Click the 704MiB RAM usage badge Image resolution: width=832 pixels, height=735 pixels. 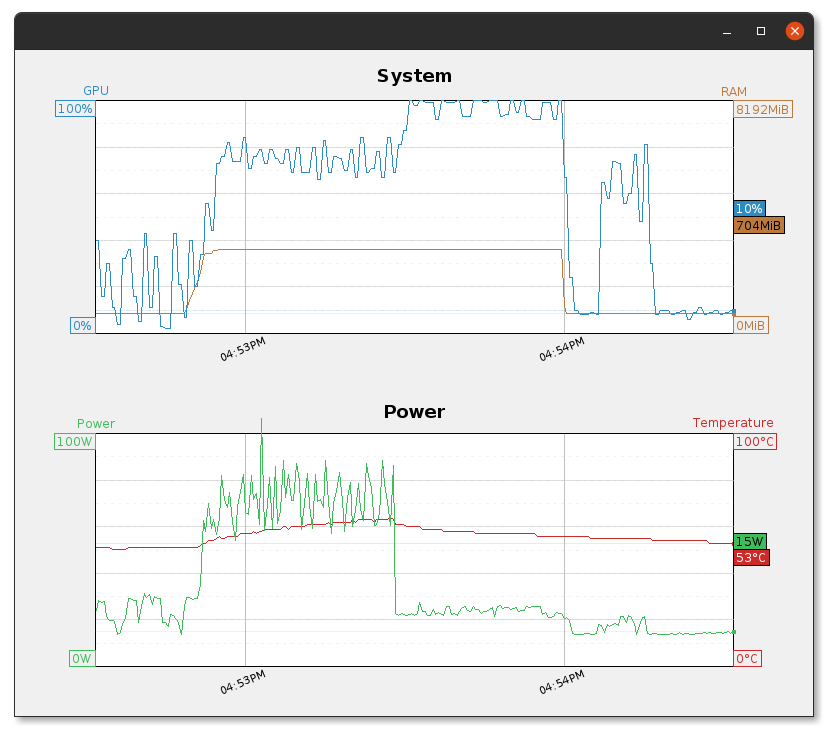tap(759, 226)
